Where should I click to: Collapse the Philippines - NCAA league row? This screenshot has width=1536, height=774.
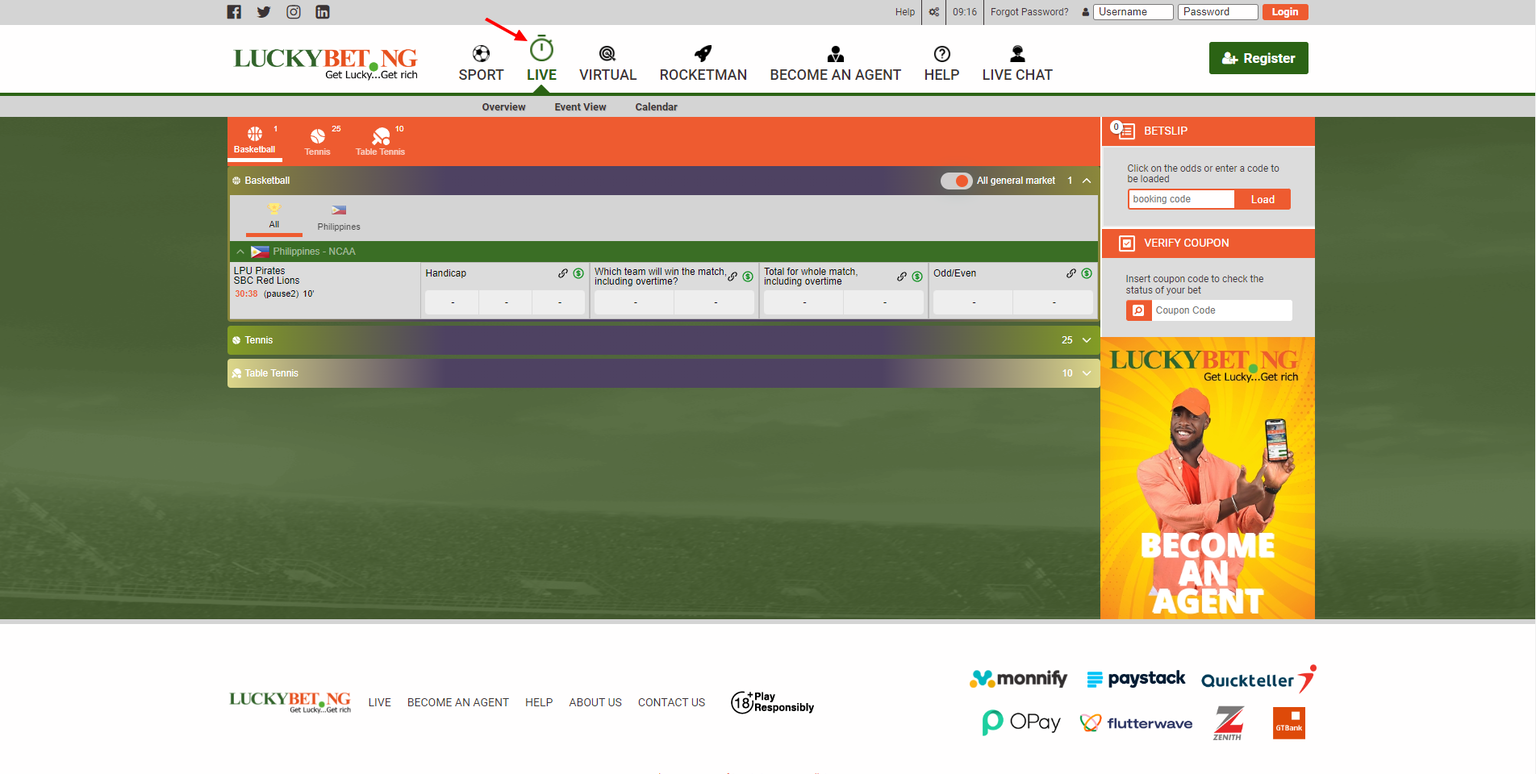pyautogui.click(x=238, y=251)
